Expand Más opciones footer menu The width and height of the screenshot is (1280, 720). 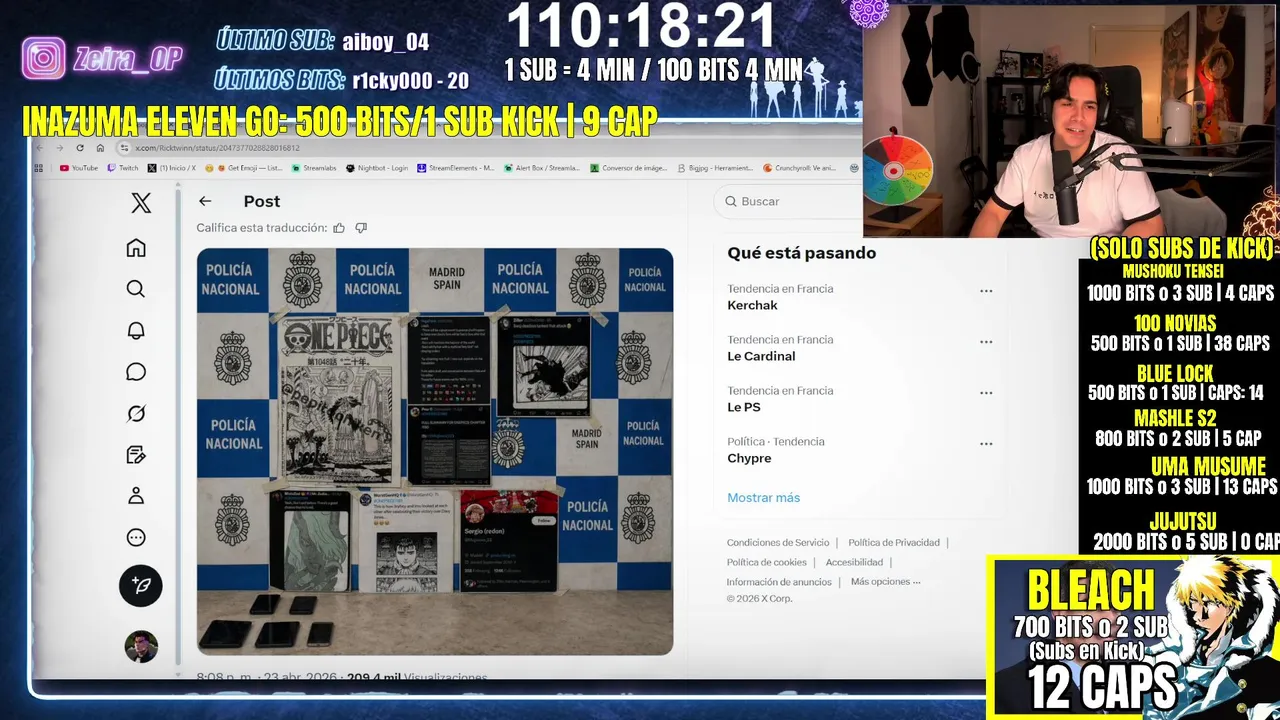tap(885, 582)
